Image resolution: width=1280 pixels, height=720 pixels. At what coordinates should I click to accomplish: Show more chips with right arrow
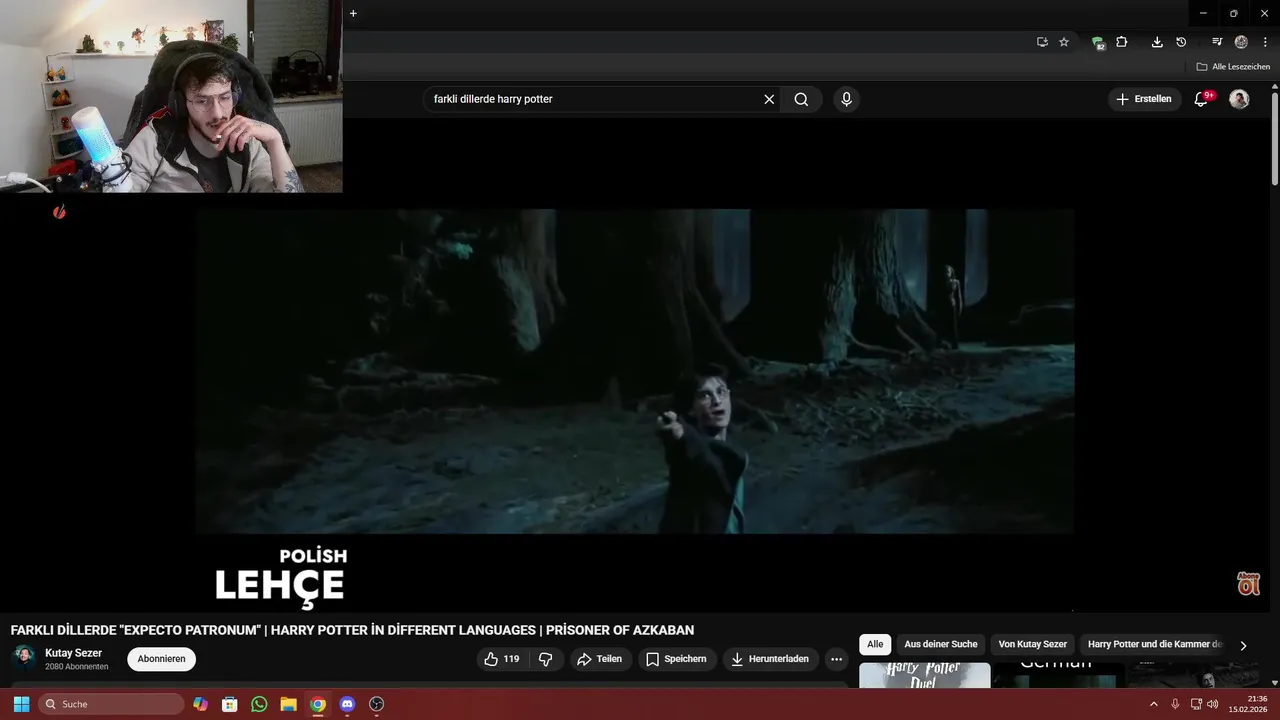1243,645
